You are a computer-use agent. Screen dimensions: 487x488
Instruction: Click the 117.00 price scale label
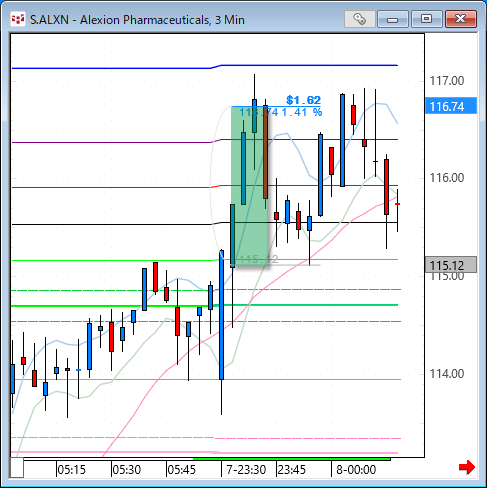(447, 81)
